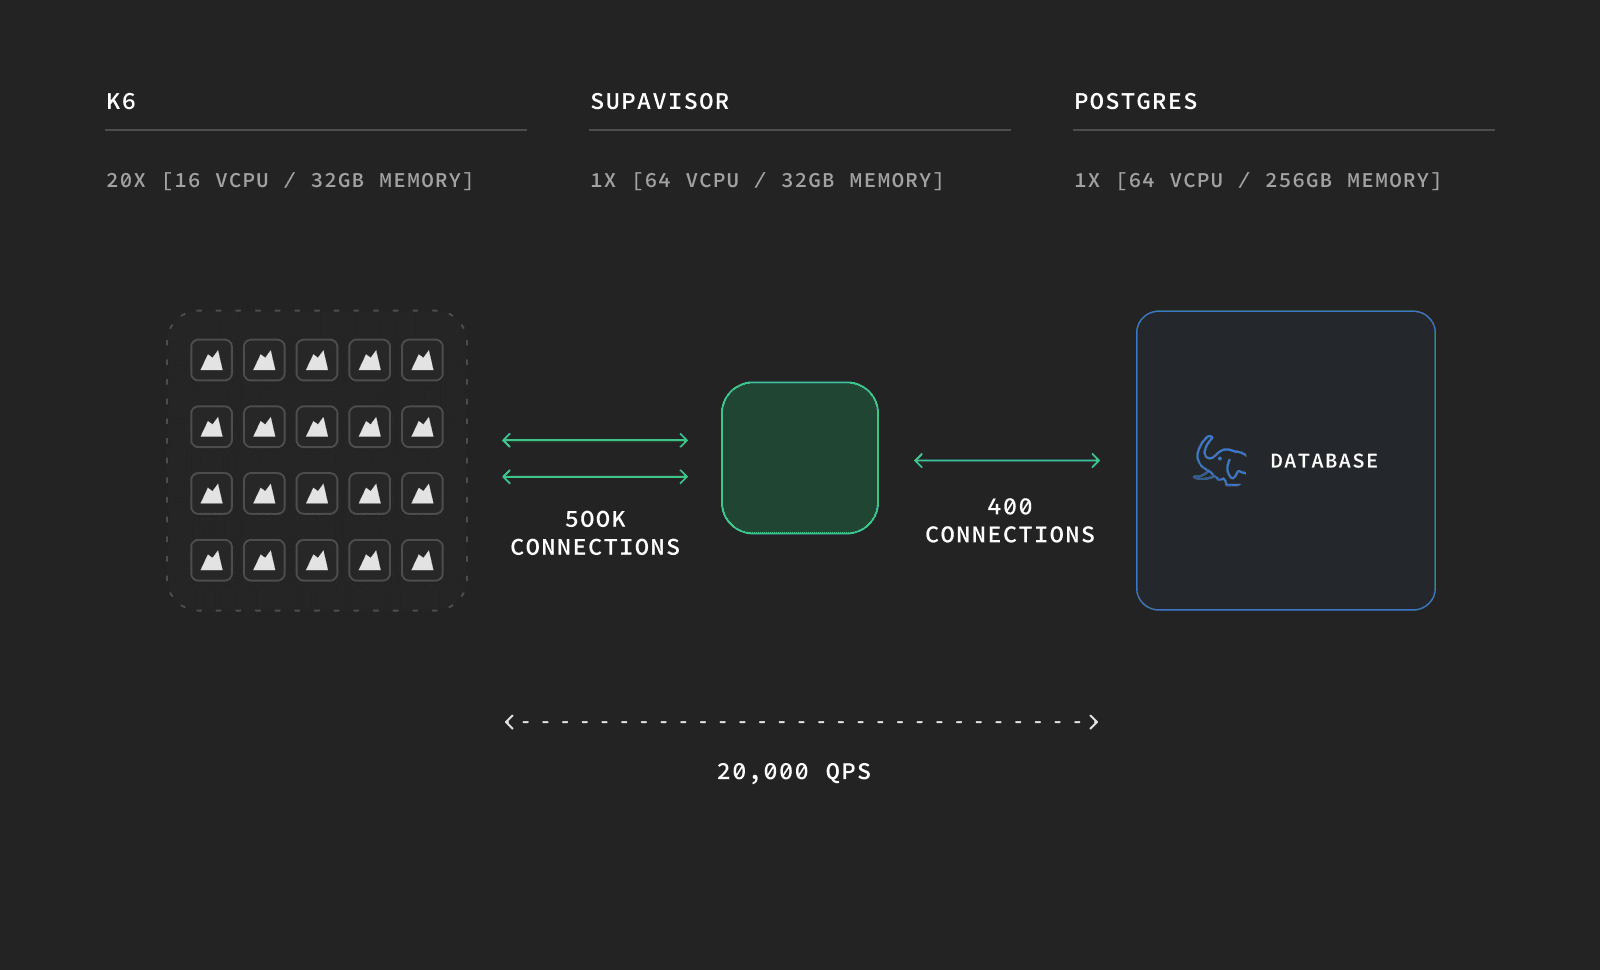
Task: Click the PostgreSQL elephant icon
Action: pos(1220,461)
